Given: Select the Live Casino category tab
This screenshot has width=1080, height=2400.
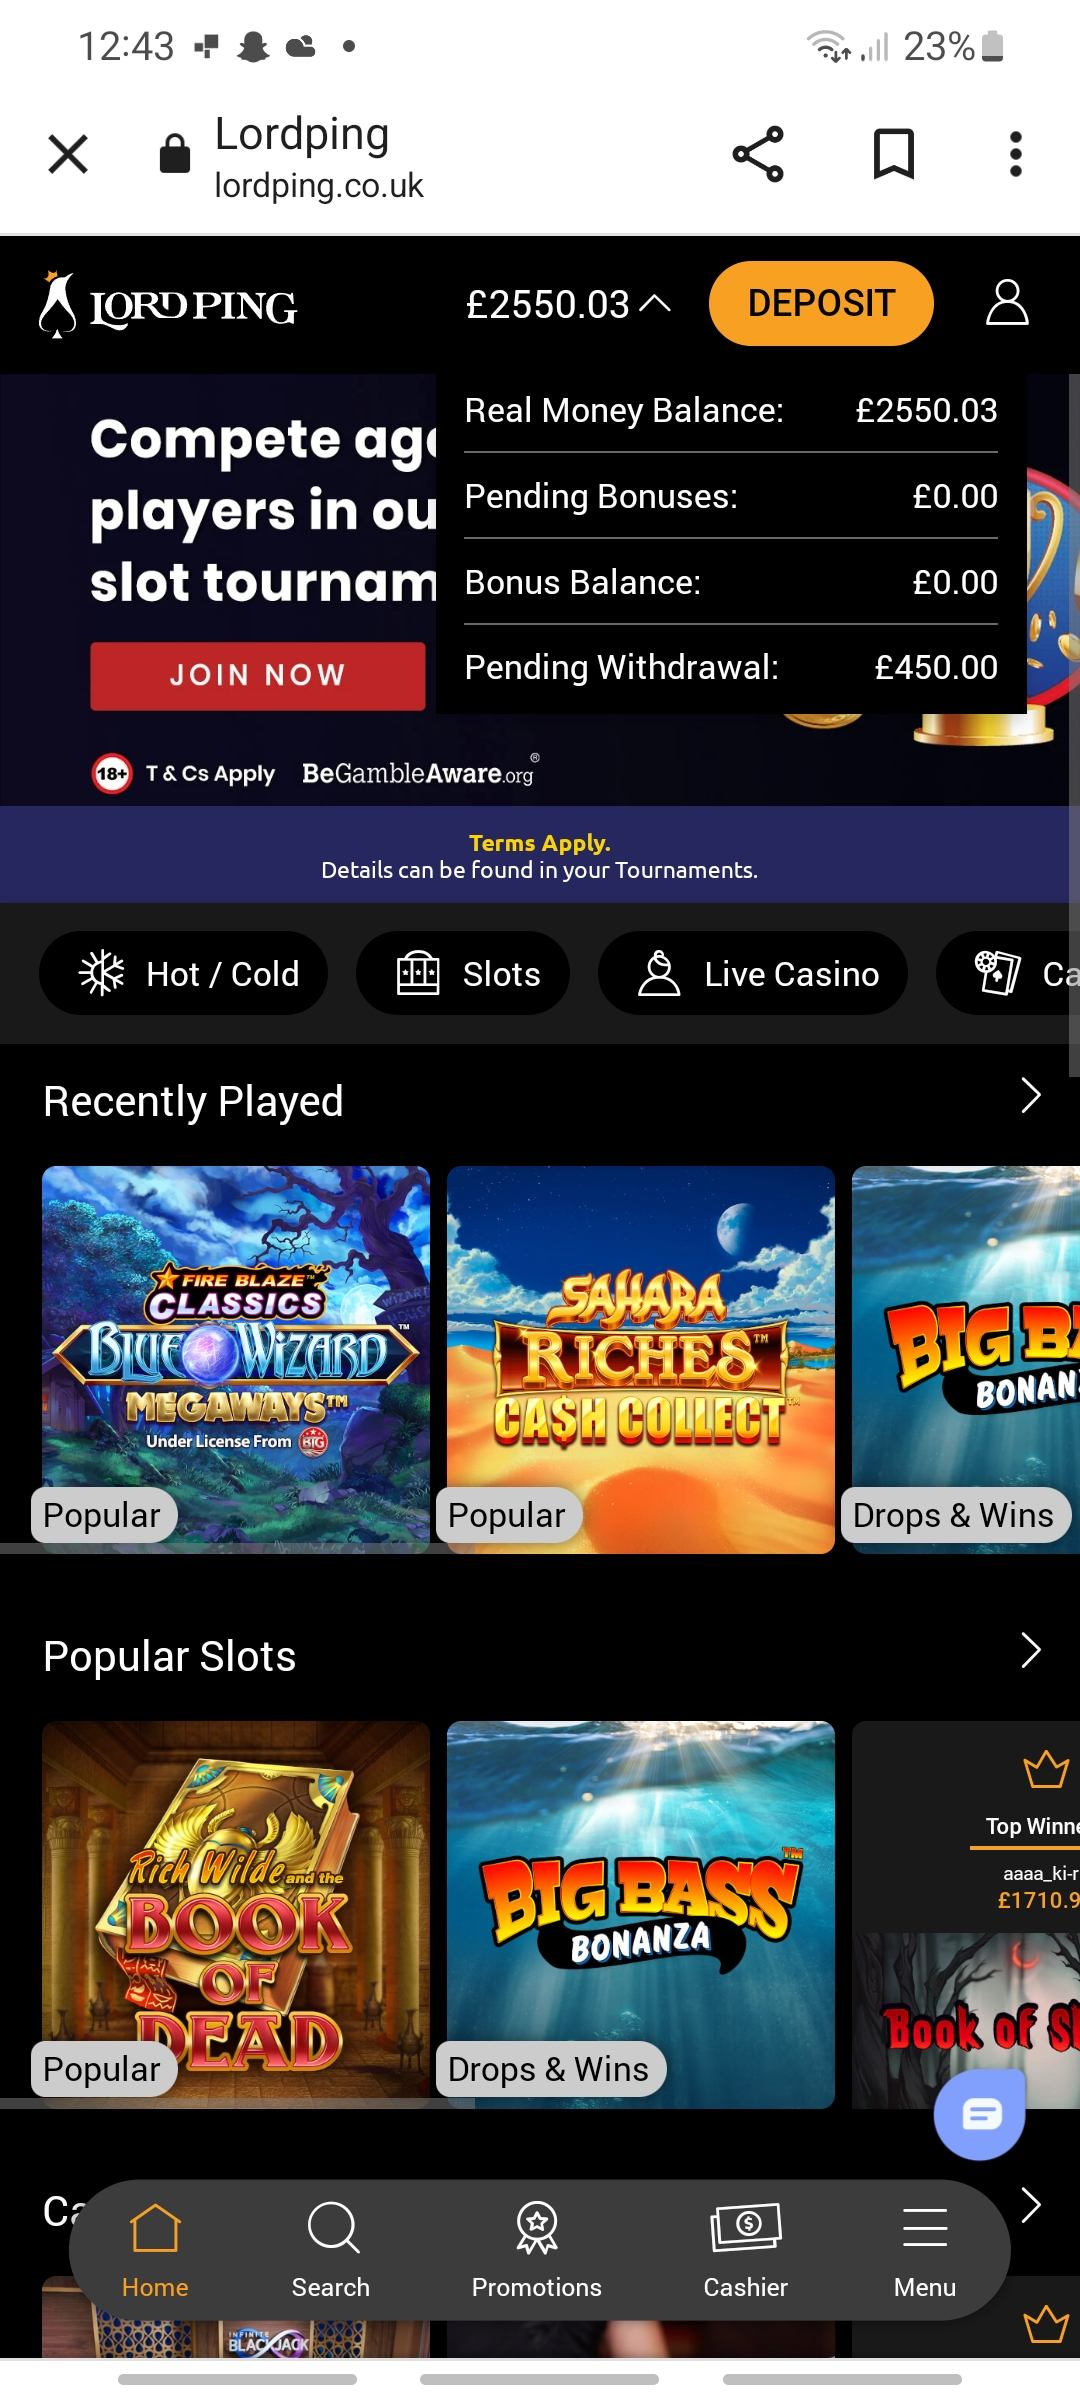Looking at the screenshot, I should [x=753, y=973].
